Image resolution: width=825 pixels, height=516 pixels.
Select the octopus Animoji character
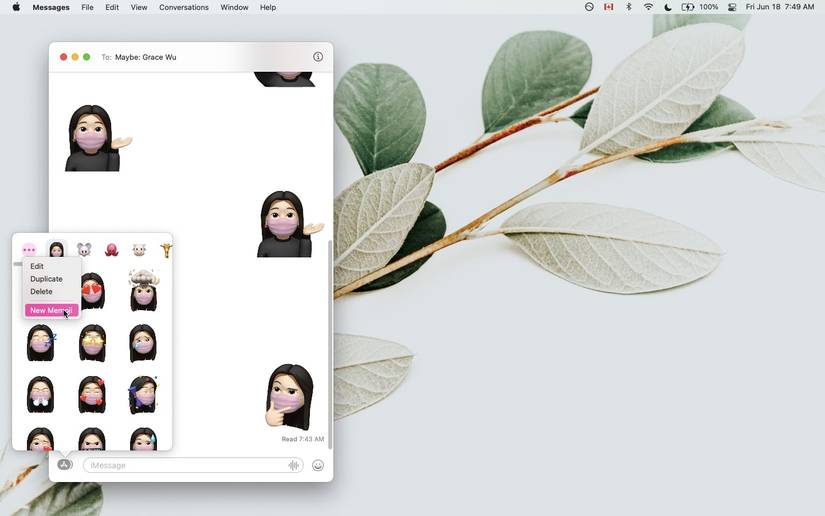[112, 249]
